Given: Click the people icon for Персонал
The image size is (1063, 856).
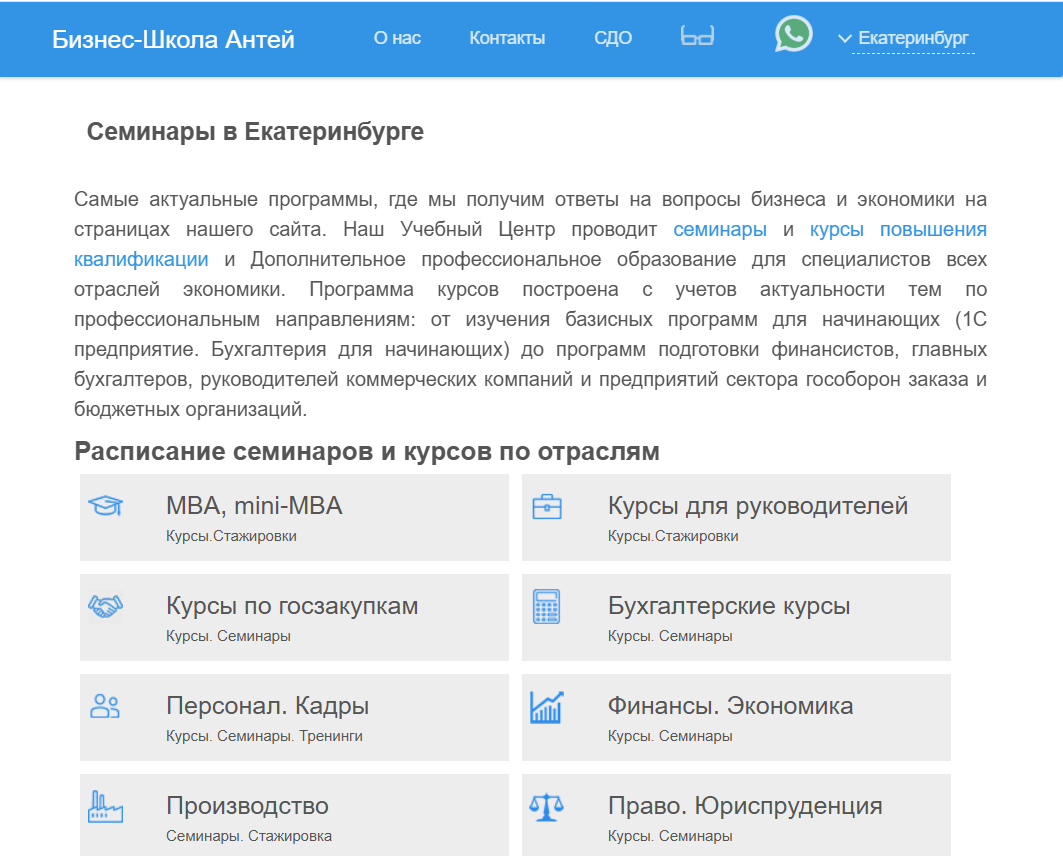Looking at the screenshot, I should coord(105,706).
